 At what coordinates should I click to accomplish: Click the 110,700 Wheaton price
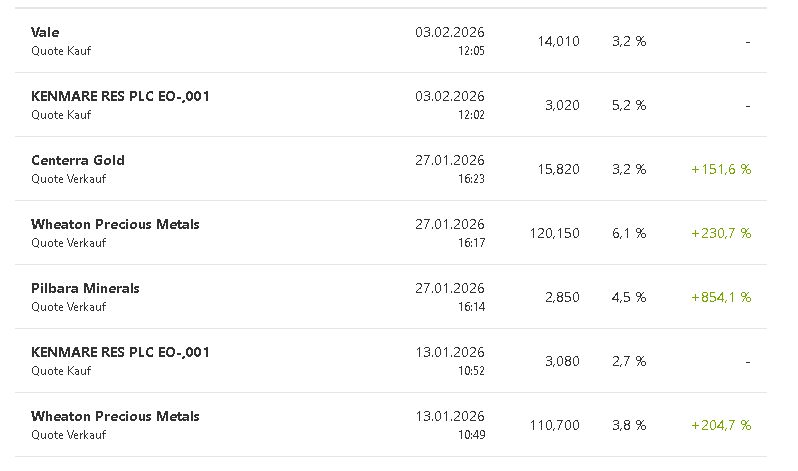coord(554,426)
